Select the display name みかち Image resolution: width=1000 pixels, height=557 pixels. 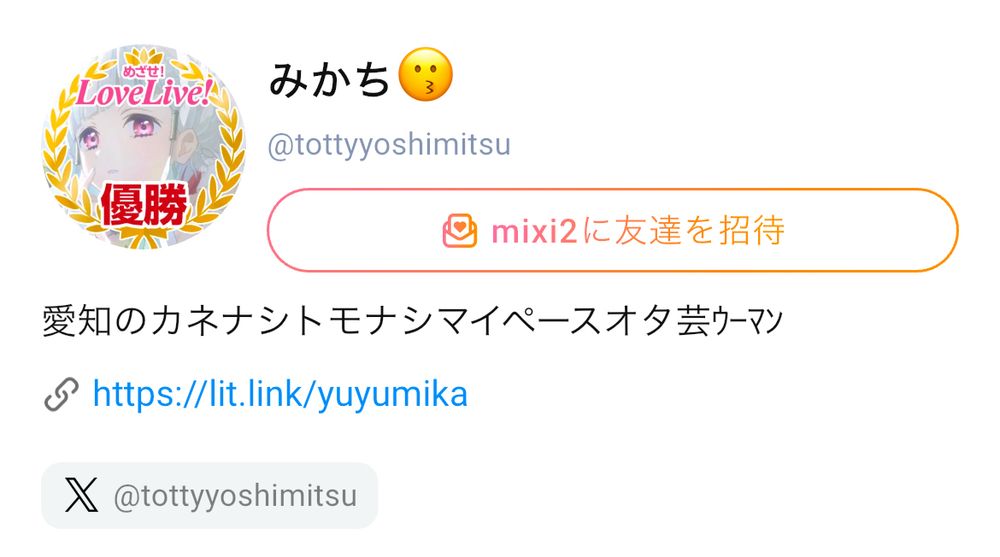click(328, 79)
